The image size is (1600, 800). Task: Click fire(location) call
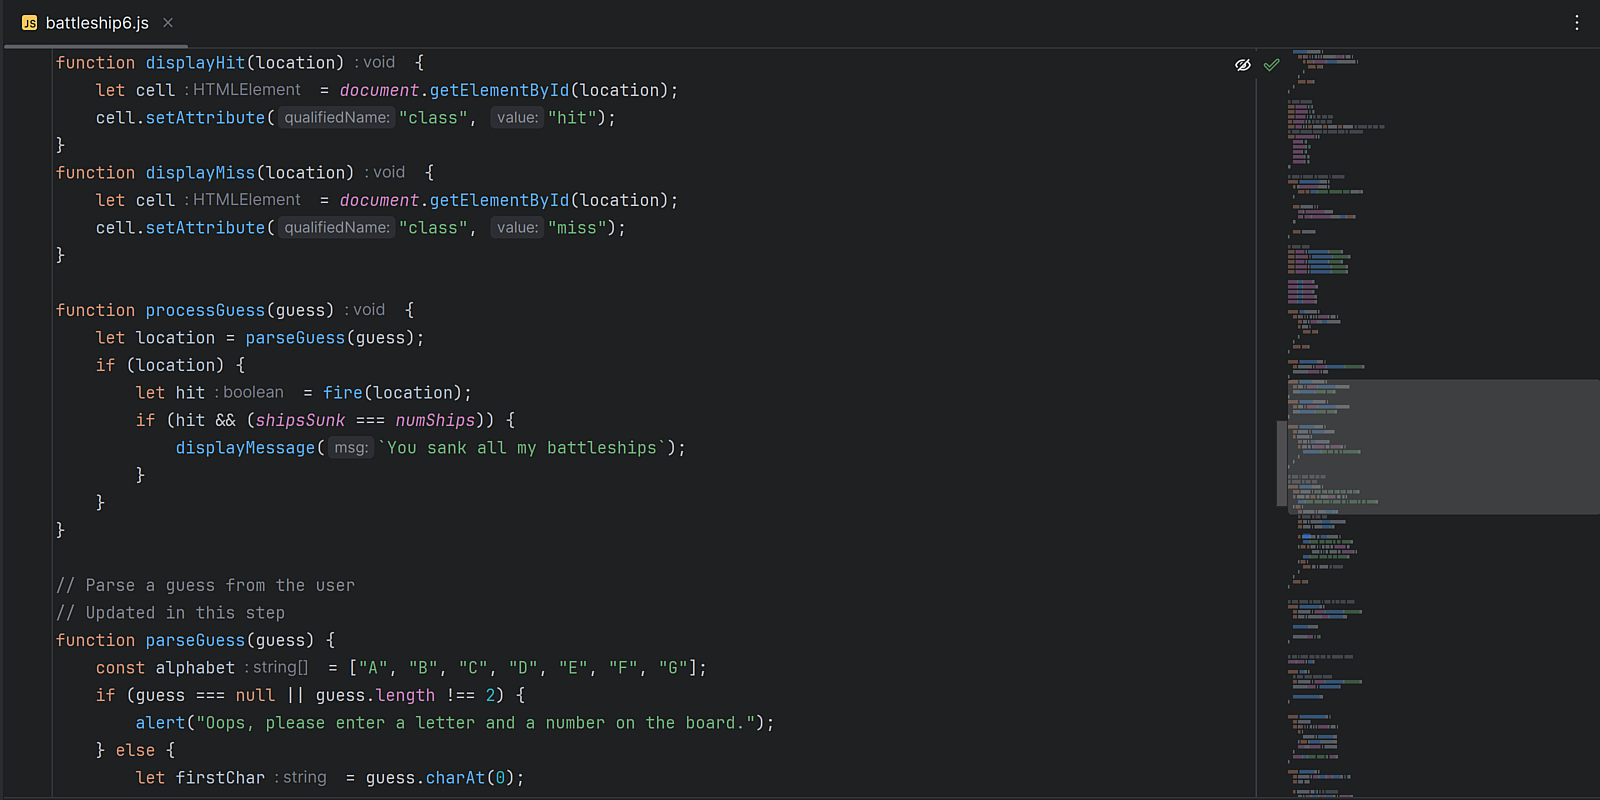392,392
